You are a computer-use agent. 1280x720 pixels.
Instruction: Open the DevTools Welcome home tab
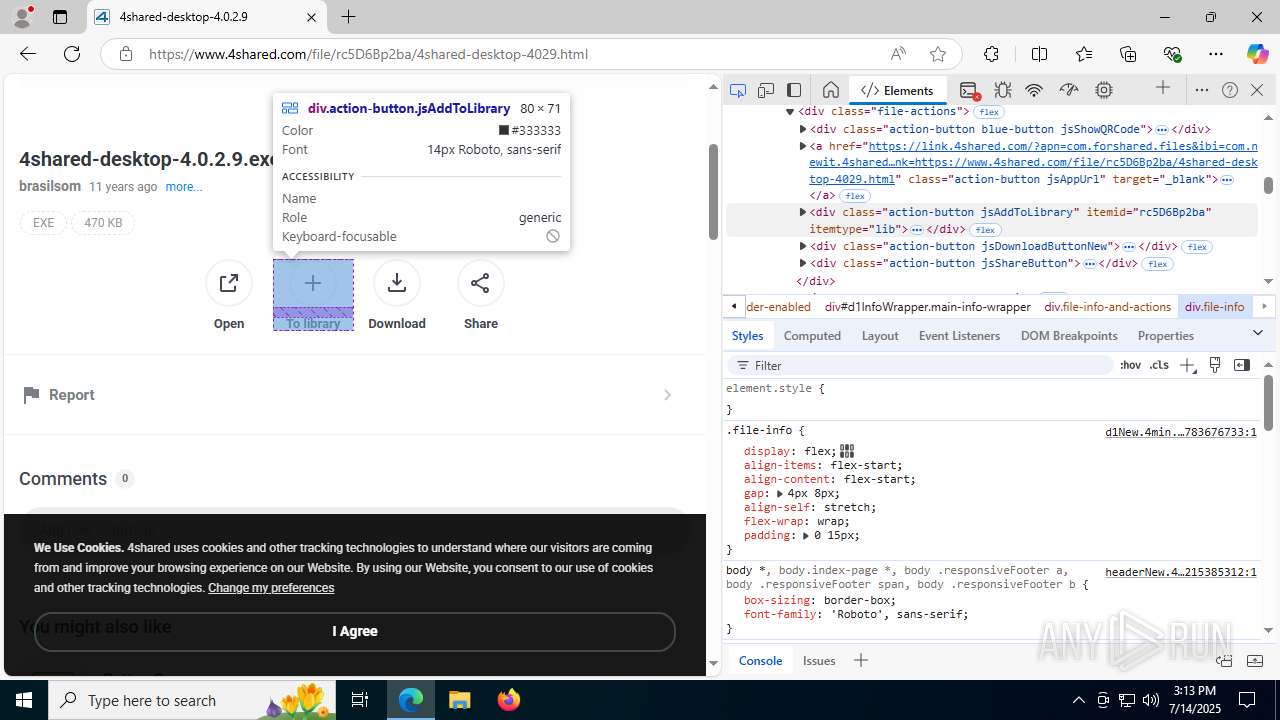click(x=830, y=90)
